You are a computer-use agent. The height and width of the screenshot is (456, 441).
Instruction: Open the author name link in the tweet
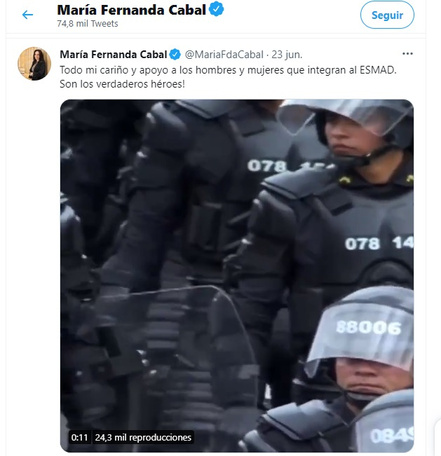tap(113, 54)
